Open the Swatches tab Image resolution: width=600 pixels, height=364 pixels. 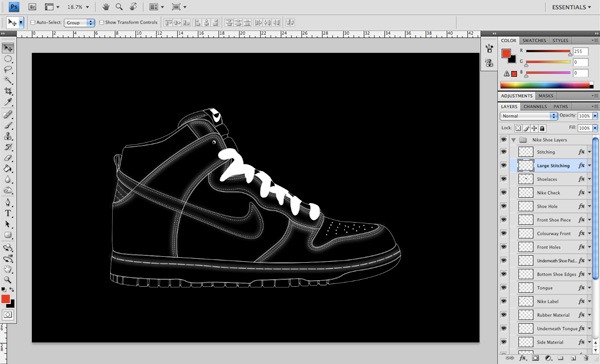point(534,41)
